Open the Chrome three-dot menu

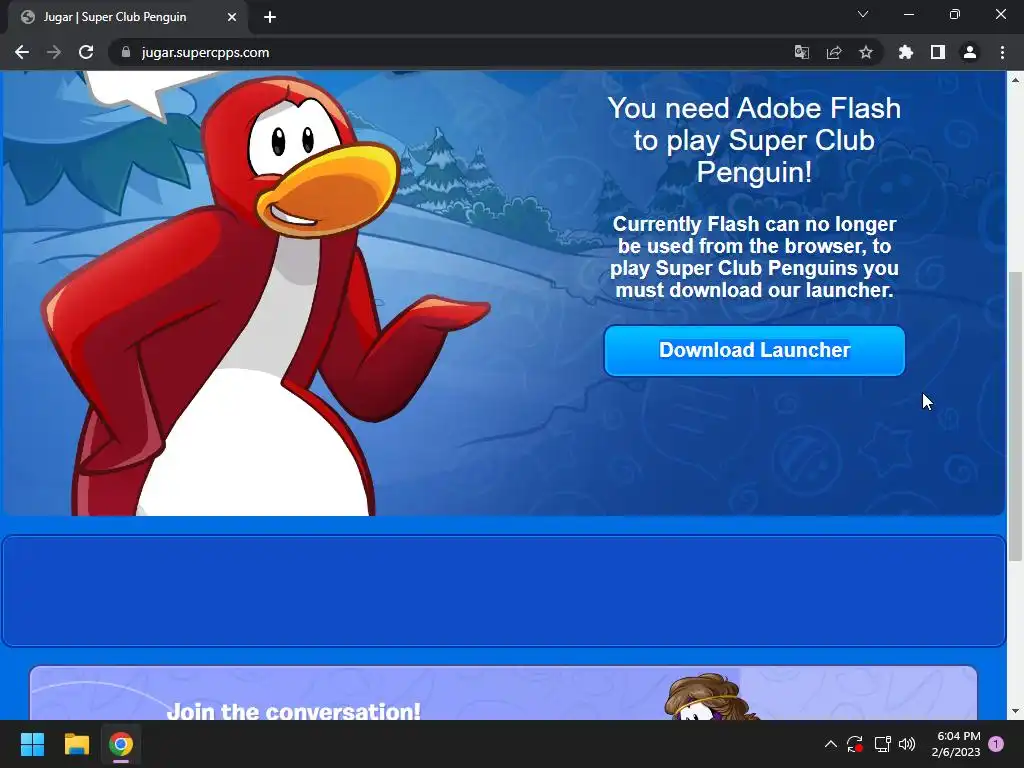[1002, 52]
